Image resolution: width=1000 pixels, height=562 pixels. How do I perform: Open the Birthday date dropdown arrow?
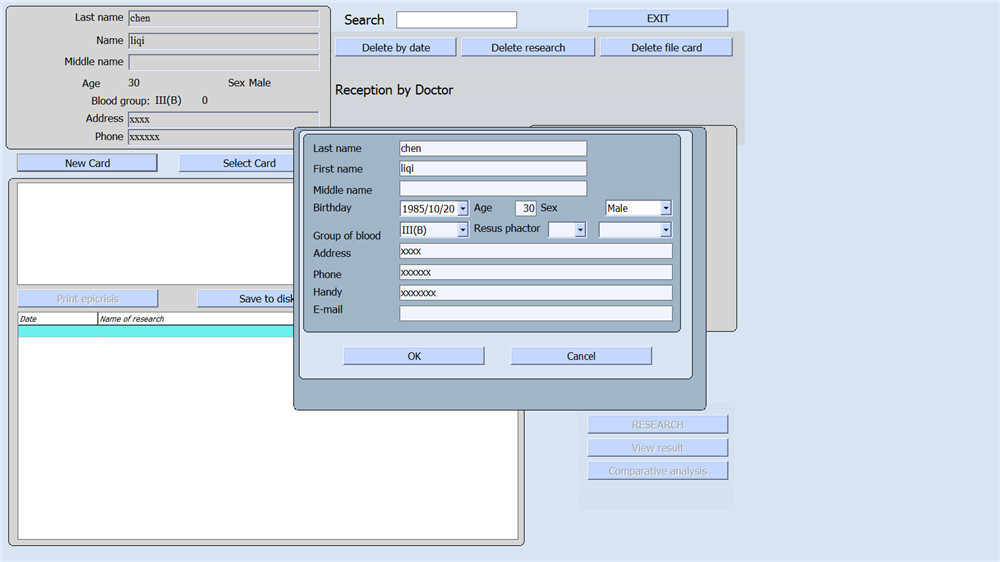462,209
